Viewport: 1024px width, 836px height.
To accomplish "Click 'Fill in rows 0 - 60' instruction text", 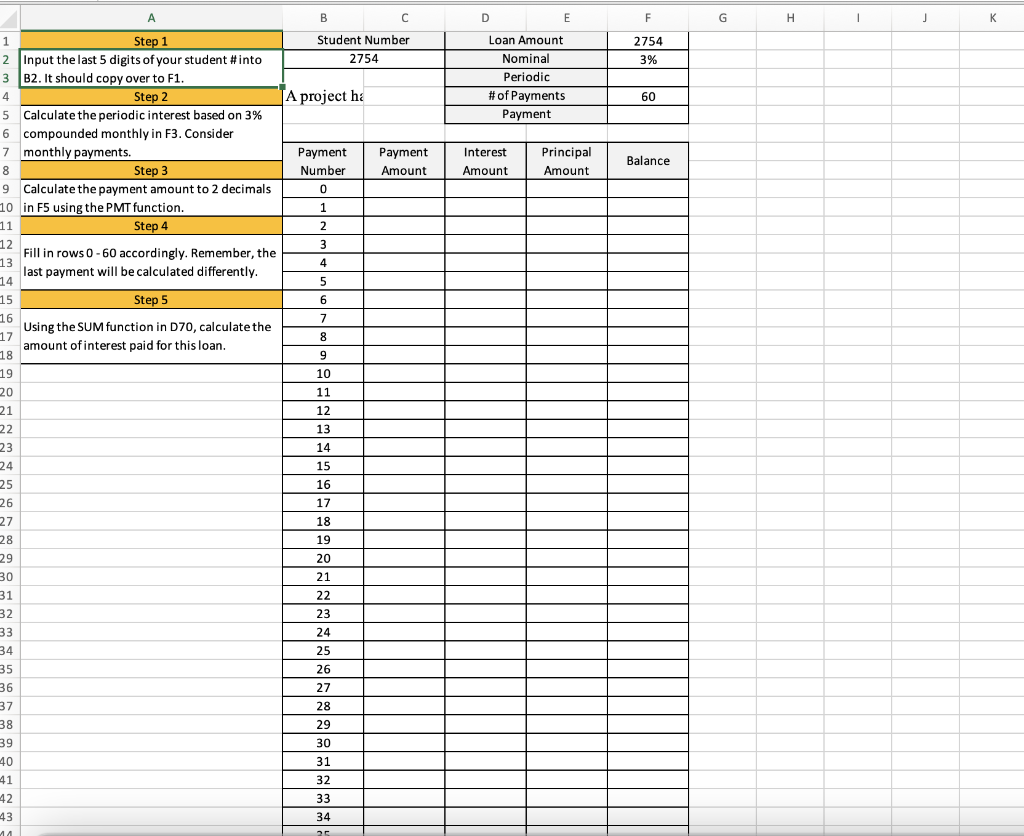I will (x=150, y=262).
